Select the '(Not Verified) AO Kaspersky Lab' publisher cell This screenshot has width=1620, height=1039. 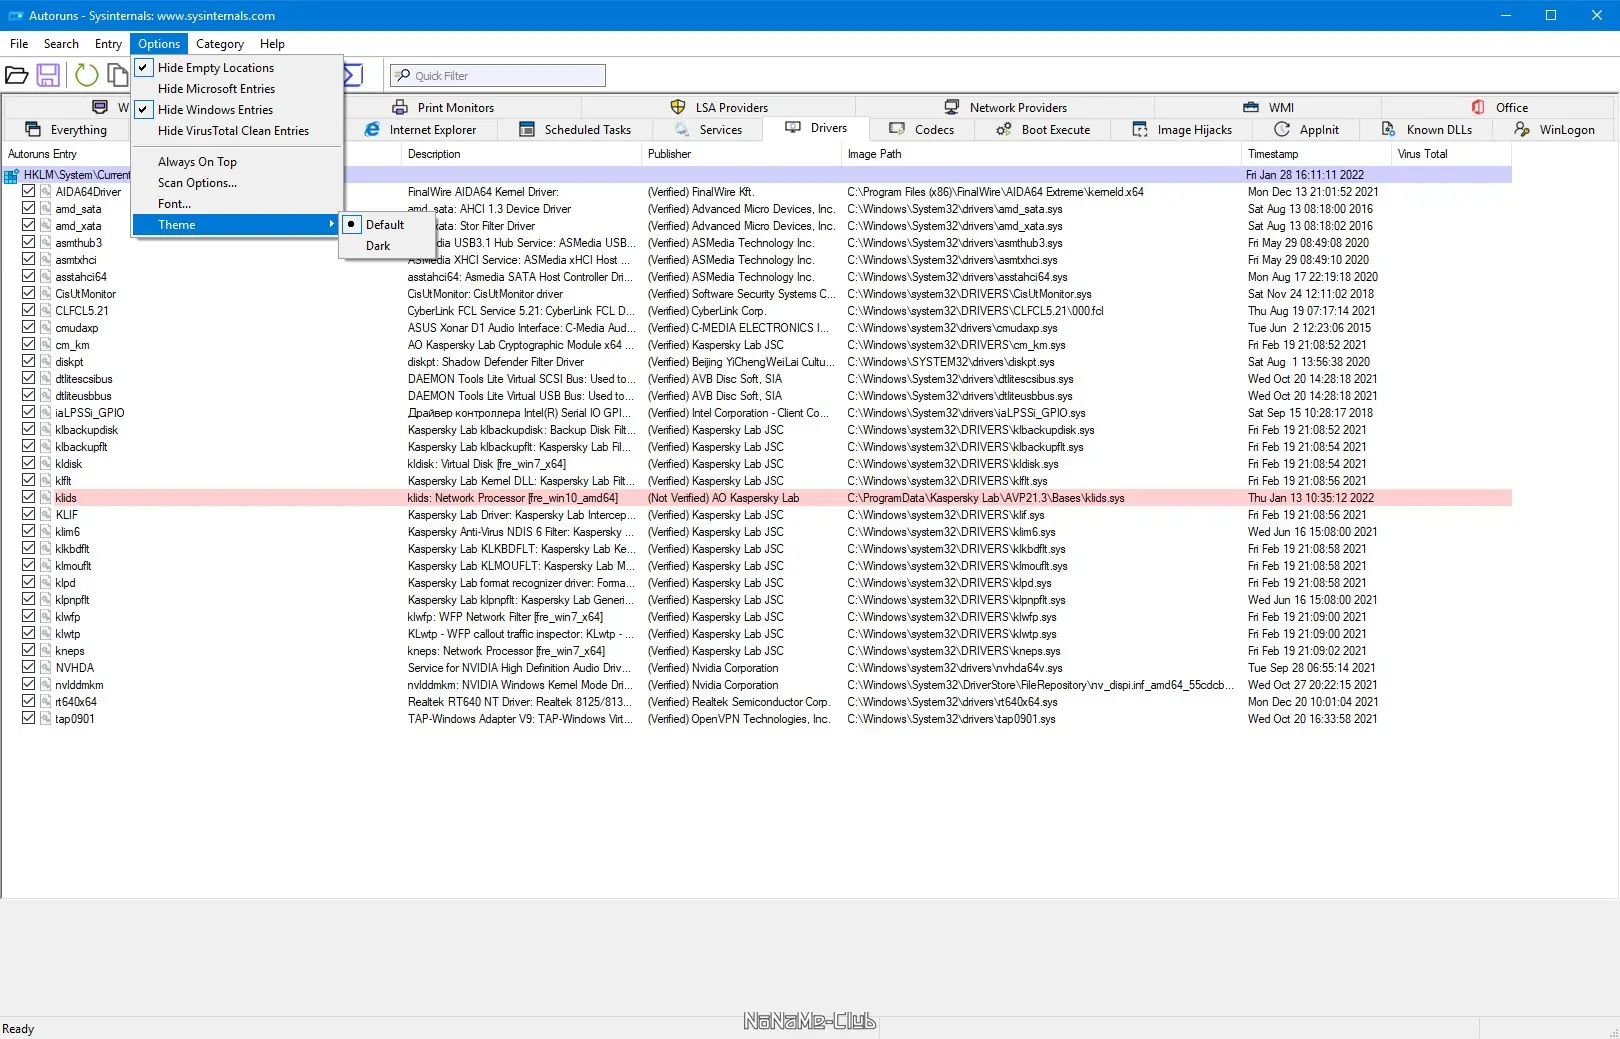point(723,498)
